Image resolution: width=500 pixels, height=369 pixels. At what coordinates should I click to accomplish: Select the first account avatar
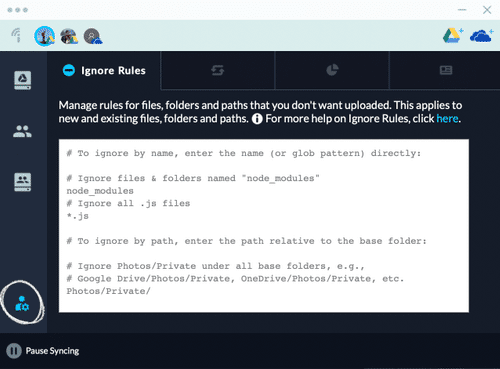[x=44, y=36]
